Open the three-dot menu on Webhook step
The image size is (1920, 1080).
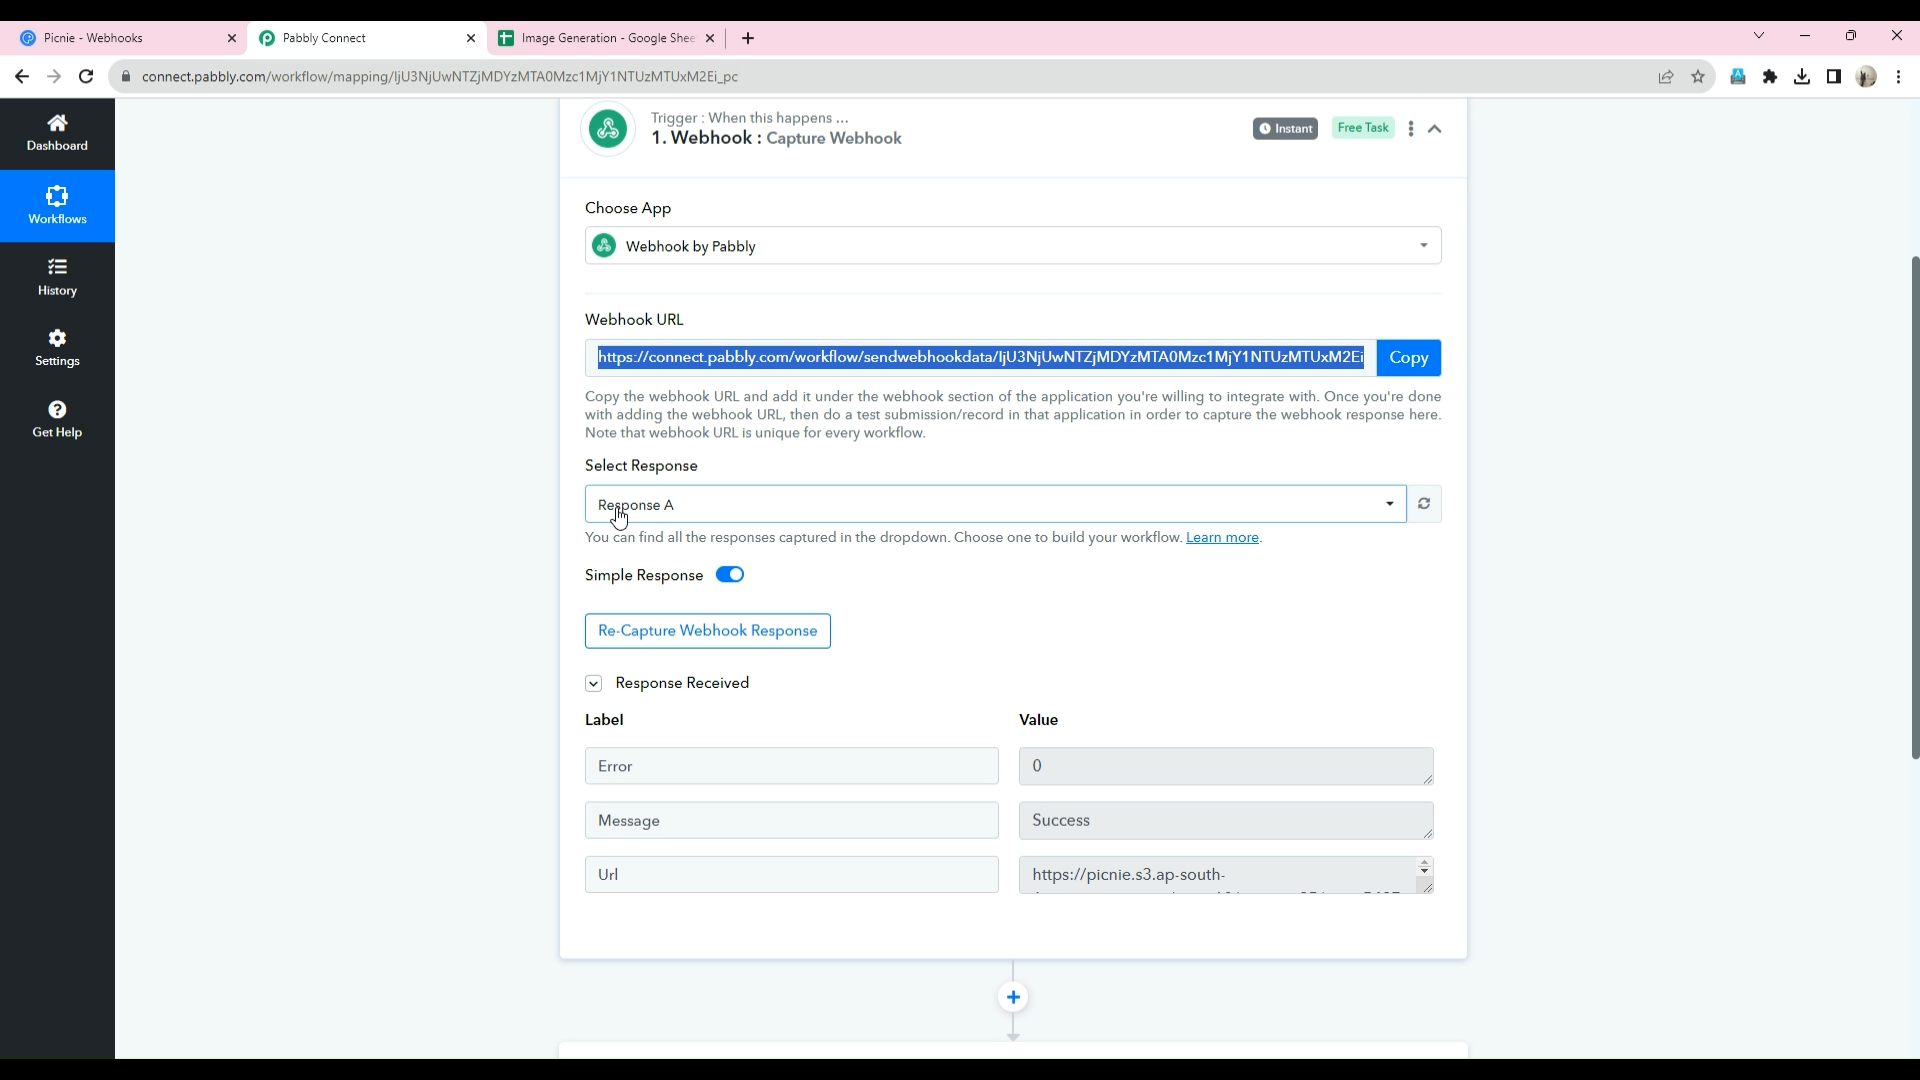coord(1410,129)
